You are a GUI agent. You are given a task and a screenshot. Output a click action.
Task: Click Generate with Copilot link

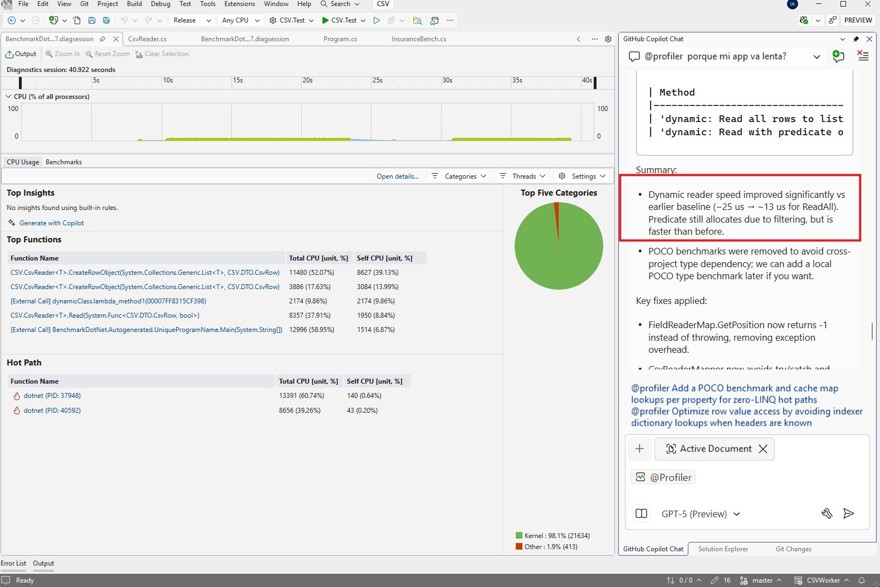pyautogui.click(x=51, y=223)
